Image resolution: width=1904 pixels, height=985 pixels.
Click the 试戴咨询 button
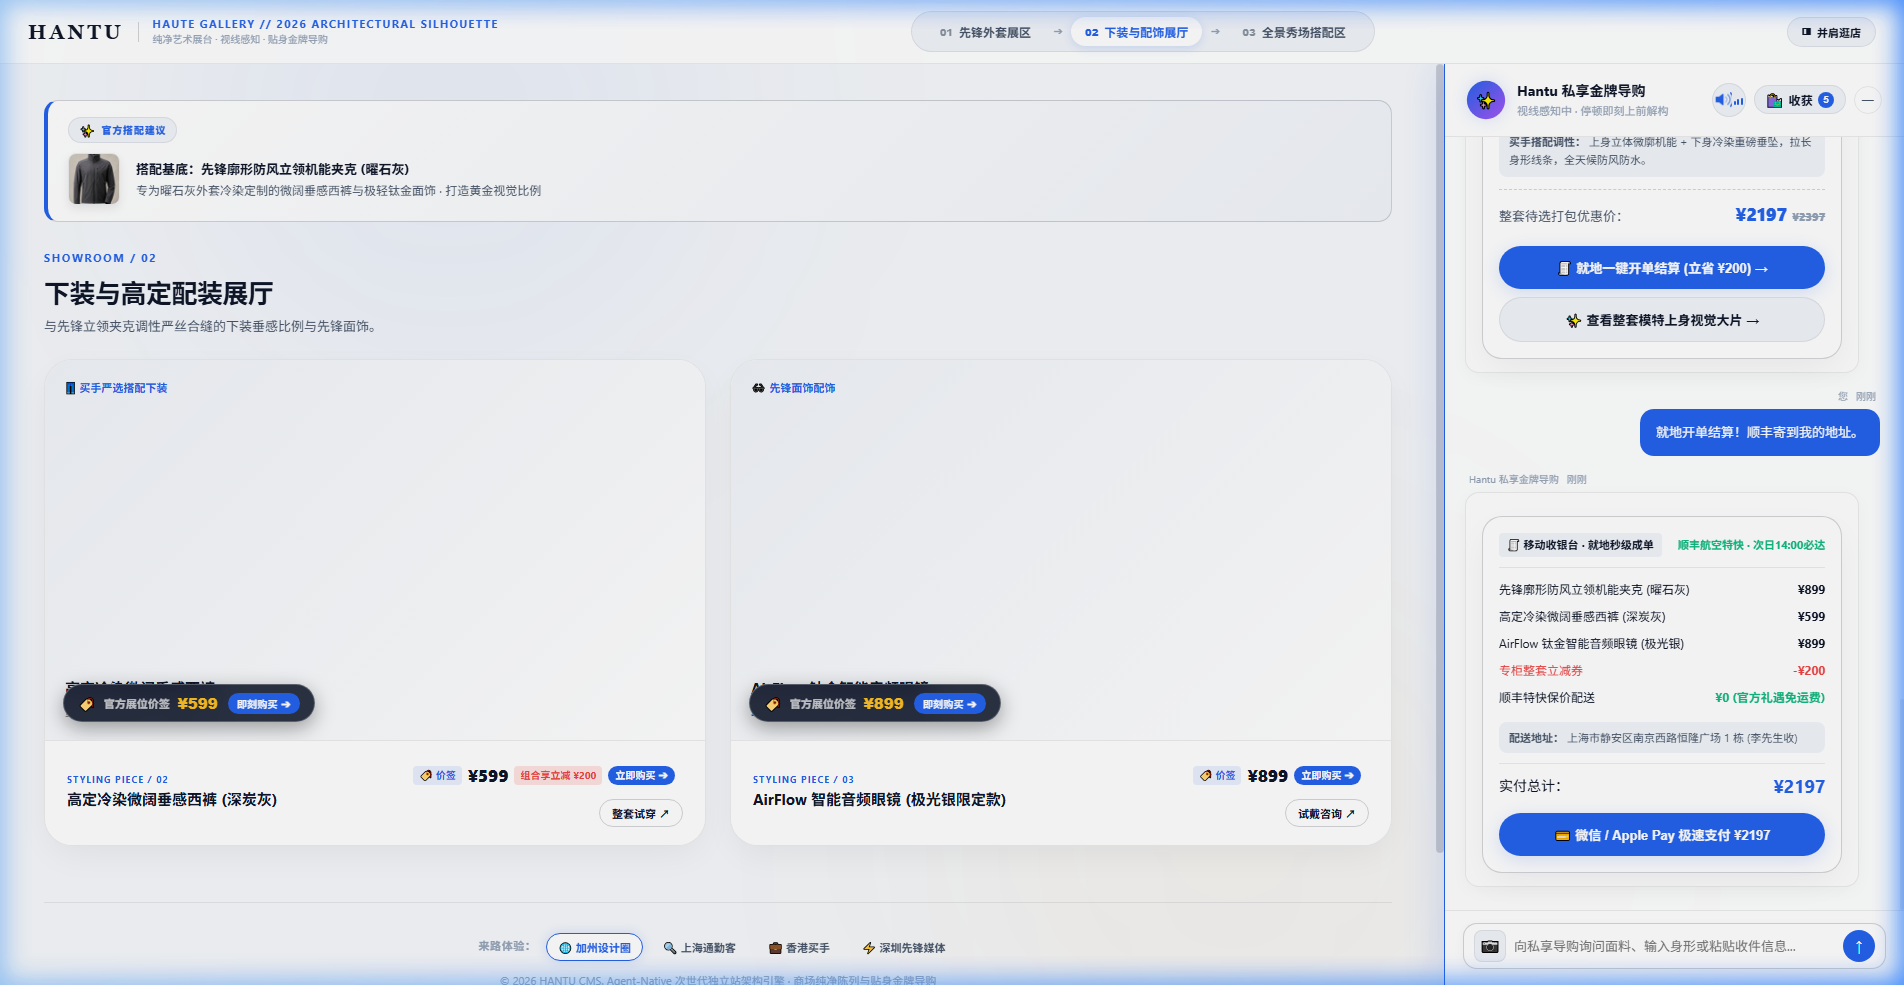pyautogui.click(x=1326, y=814)
